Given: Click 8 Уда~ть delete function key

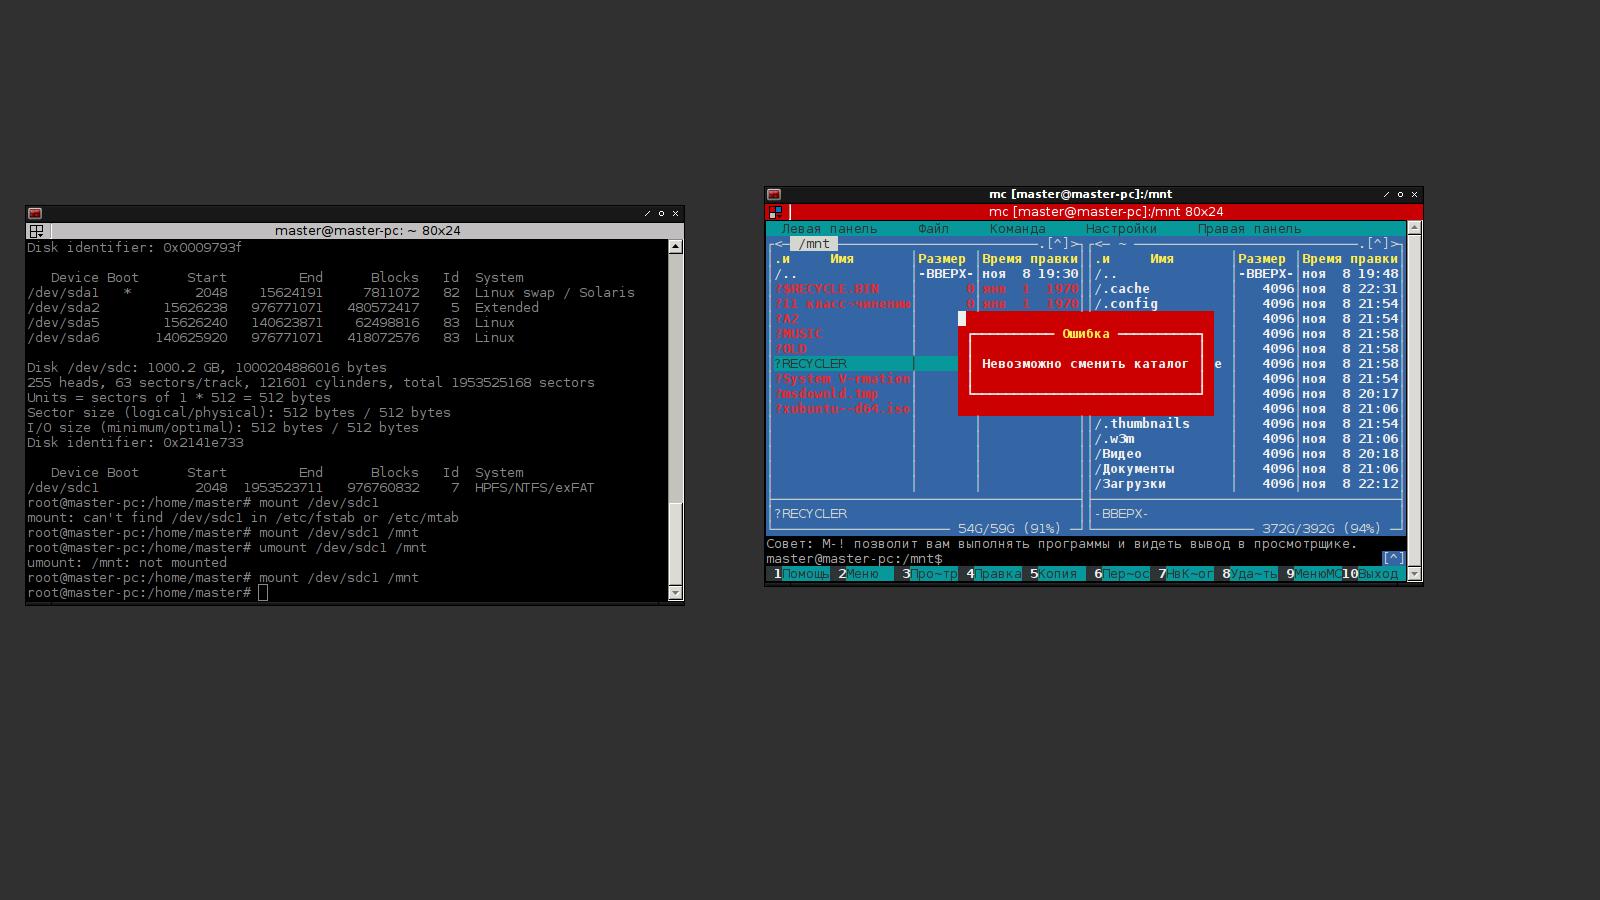Looking at the screenshot, I should tap(1249, 574).
